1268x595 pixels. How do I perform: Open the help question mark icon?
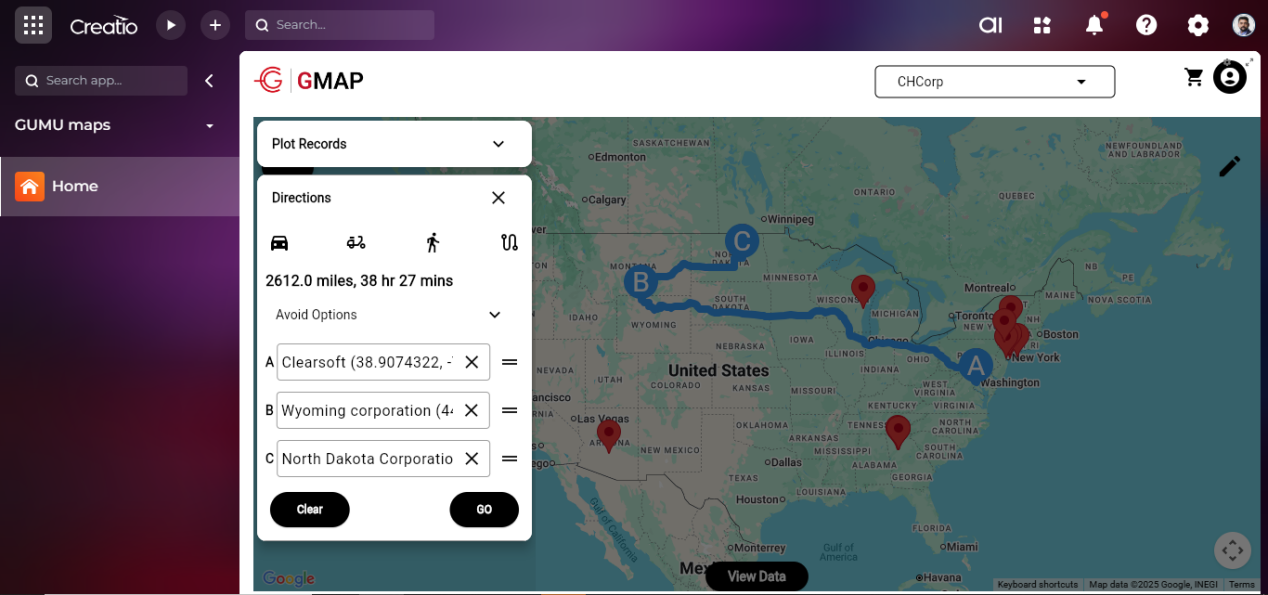click(1147, 25)
